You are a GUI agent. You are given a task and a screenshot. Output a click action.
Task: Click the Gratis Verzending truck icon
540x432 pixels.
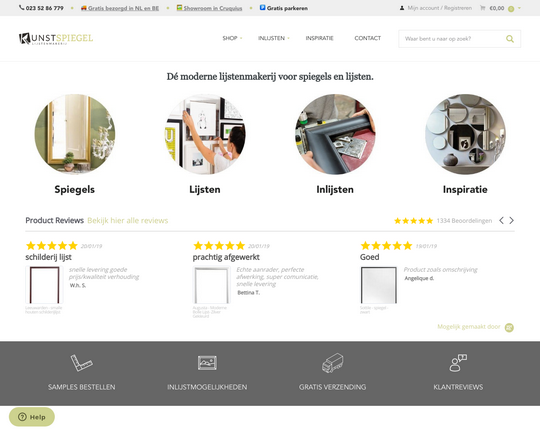[x=332, y=363]
